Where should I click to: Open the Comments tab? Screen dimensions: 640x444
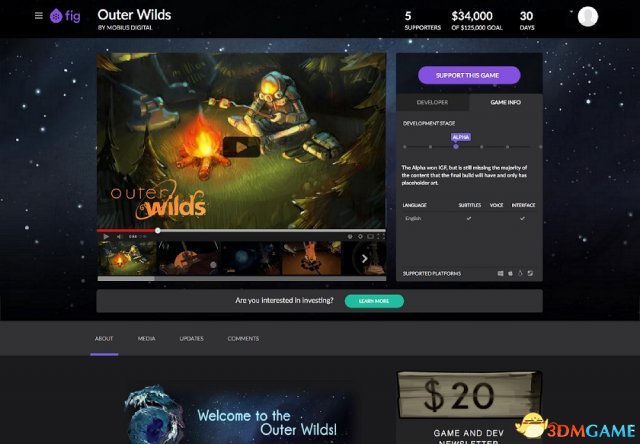tap(243, 339)
